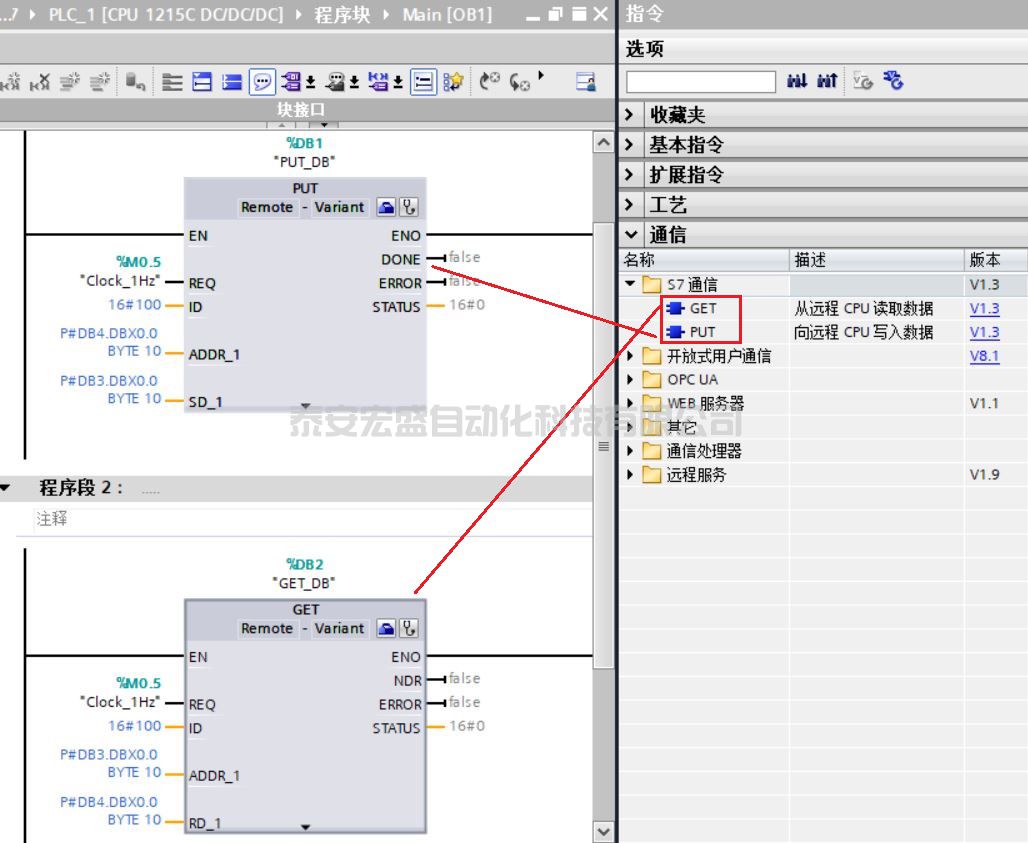This screenshot has width=1028, height=843.
Task: Click the editor's vertical scrollbar down arrow
Action: (x=603, y=831)
